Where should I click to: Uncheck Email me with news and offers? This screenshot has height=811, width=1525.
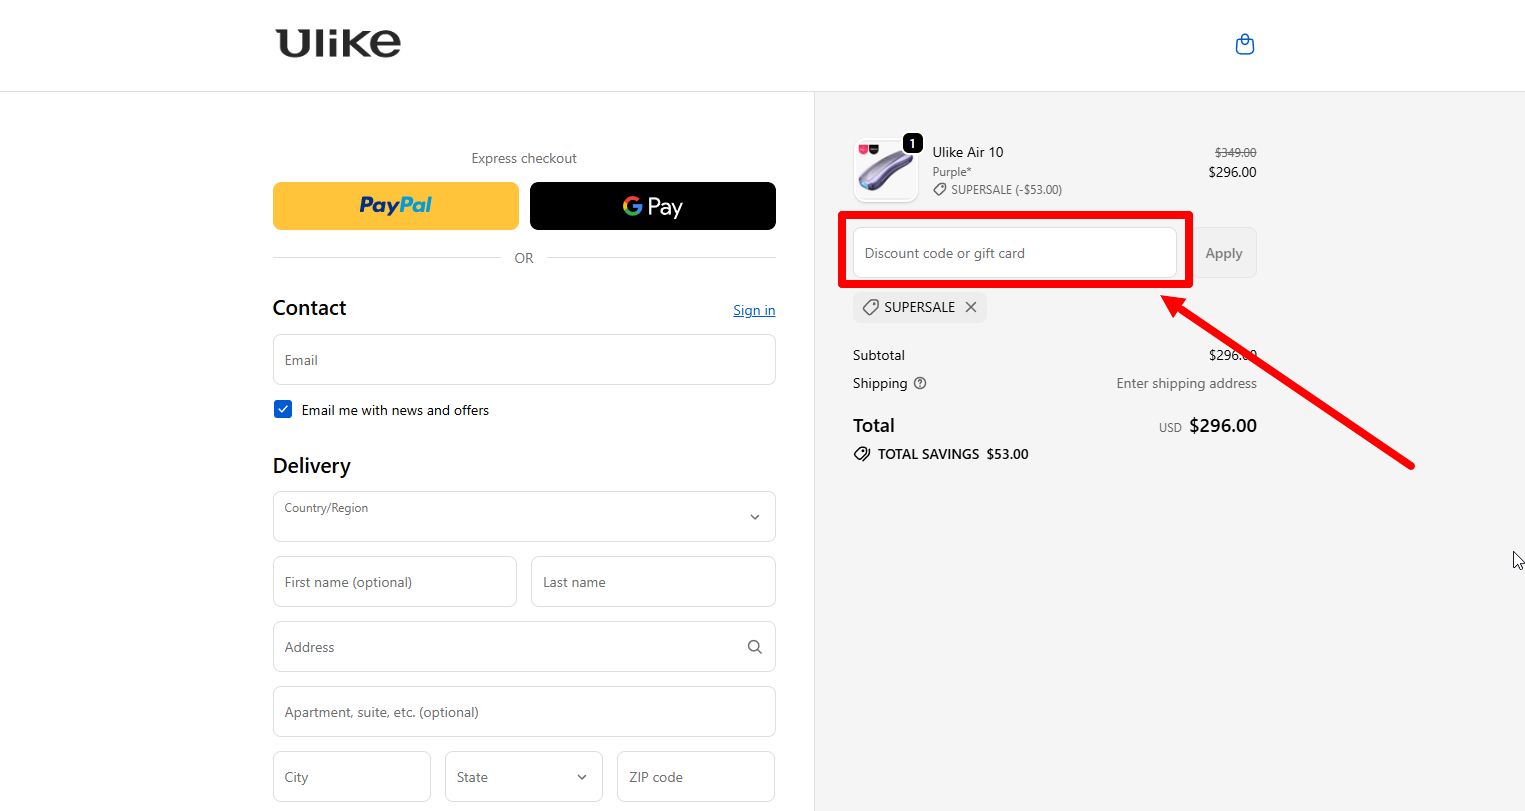[x=283, y=409]
